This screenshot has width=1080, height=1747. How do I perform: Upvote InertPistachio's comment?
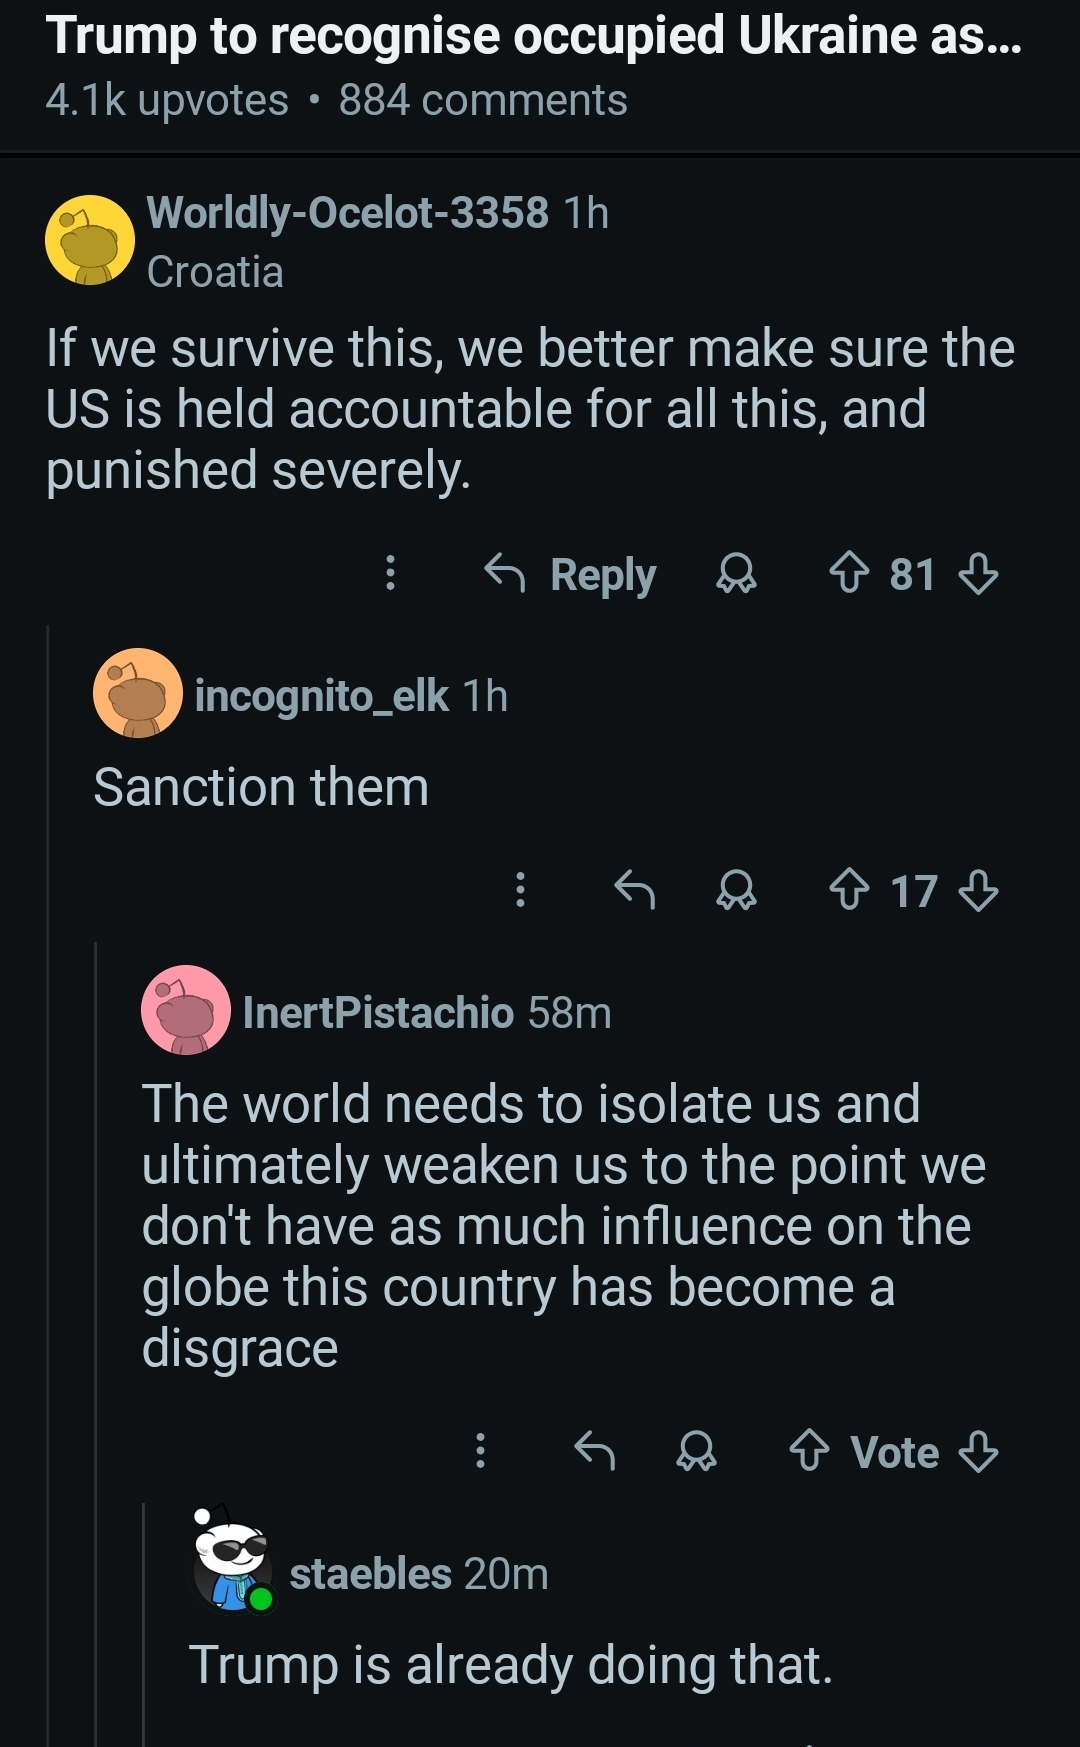tap(809, 1451)
